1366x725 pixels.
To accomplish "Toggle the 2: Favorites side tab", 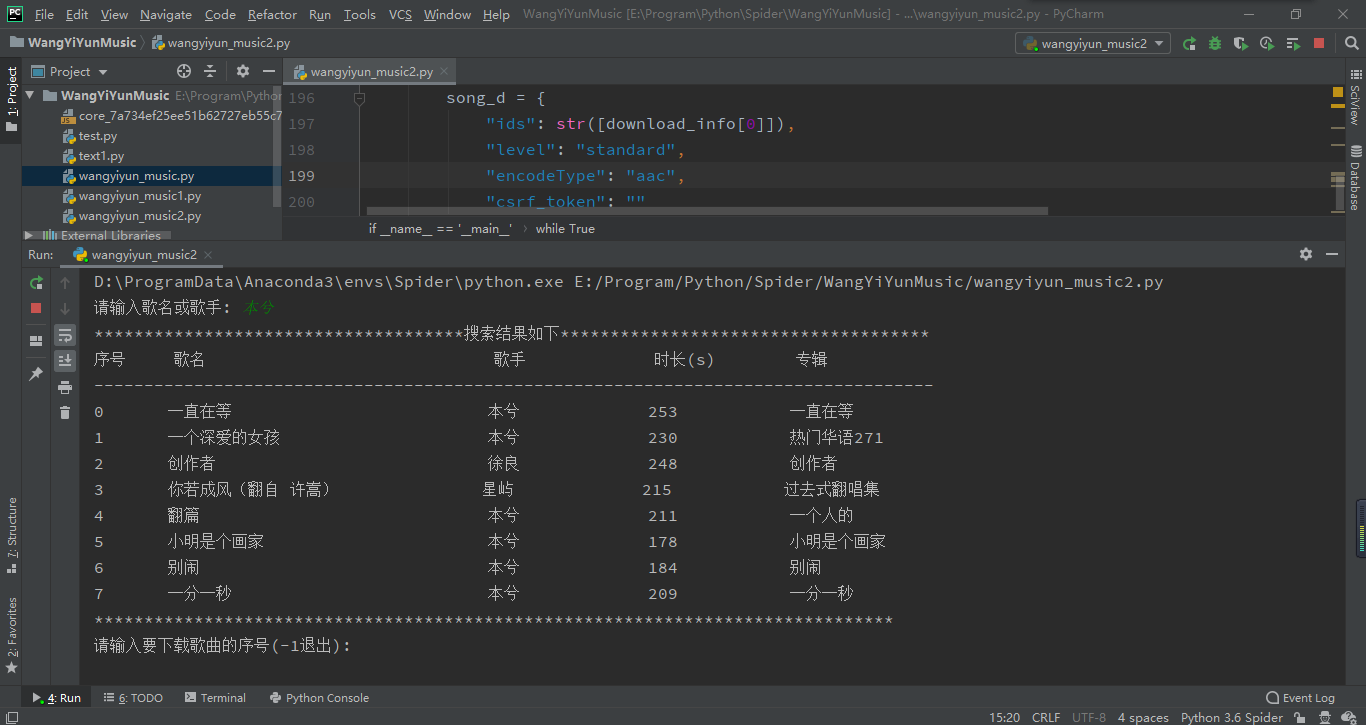I will pyautogui.click(x=11, y=635).
